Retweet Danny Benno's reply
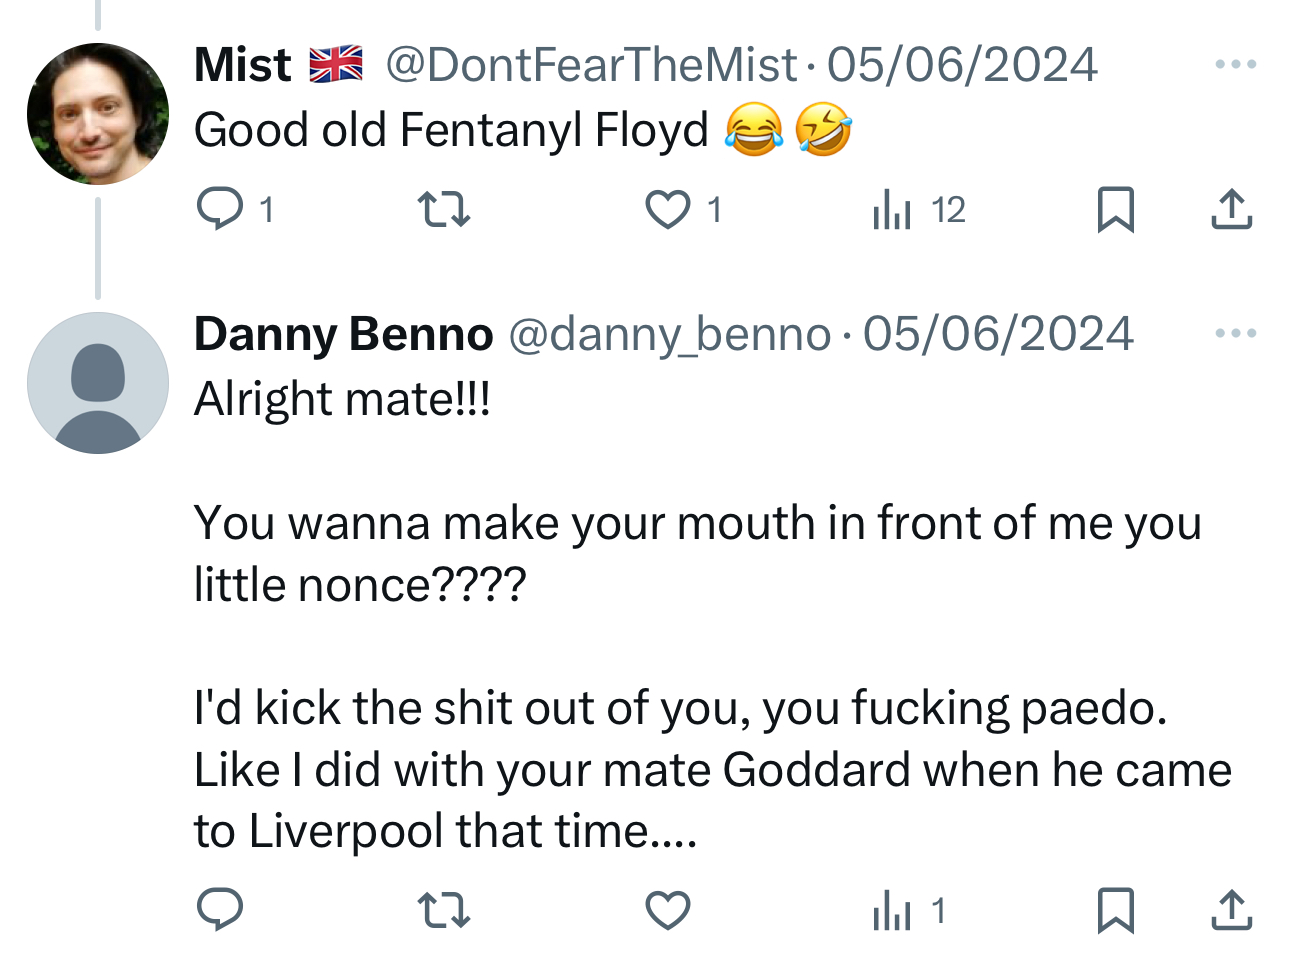This screenshot has height=960, width=1290. (x=443, y=910)
